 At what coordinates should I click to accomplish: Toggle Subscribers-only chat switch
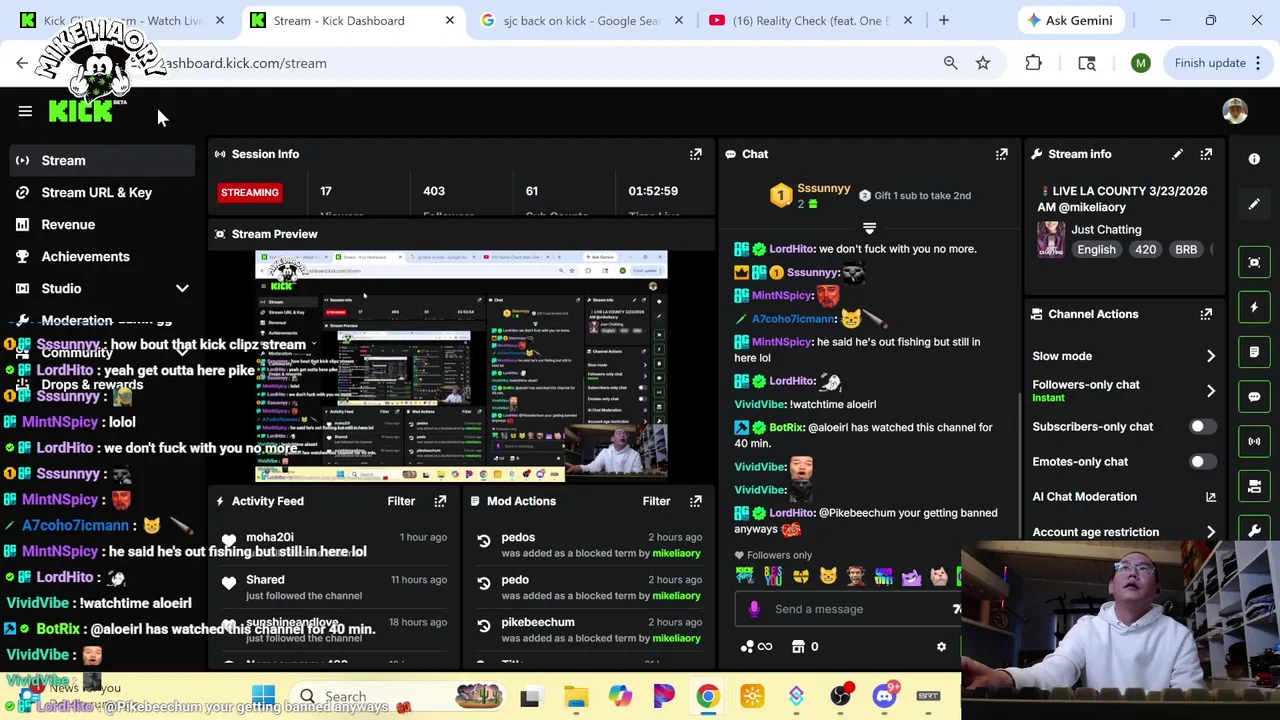1202,427
